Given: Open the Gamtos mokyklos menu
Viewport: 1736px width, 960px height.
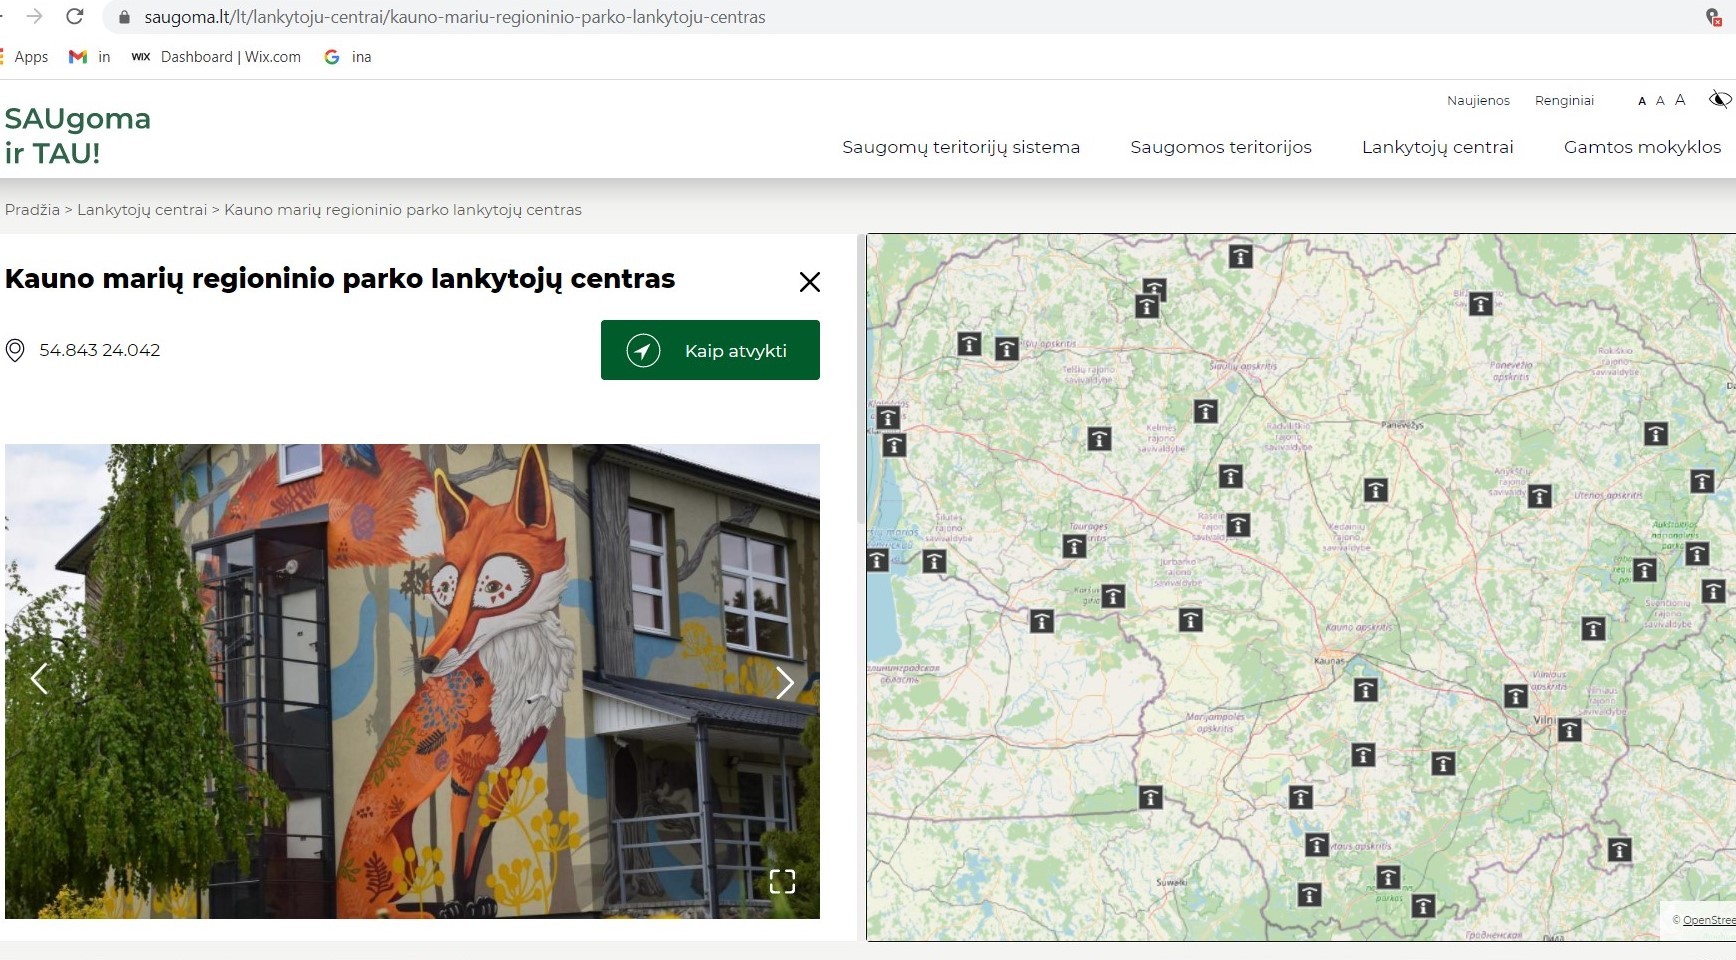Looking at the screenshot, I should point(1642,147).
